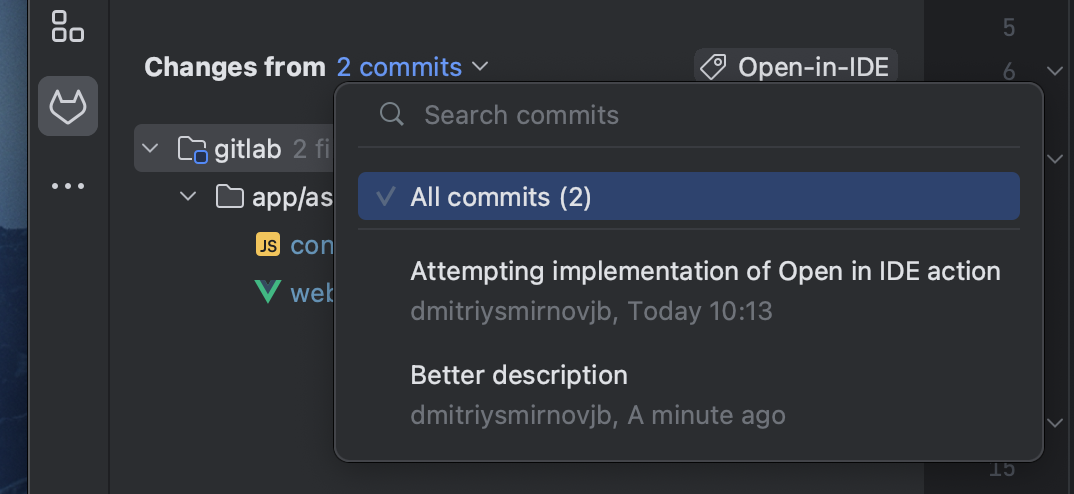The image size is (1074, 494).
Task: Click into the Search commits field
Action: (700, 114)
